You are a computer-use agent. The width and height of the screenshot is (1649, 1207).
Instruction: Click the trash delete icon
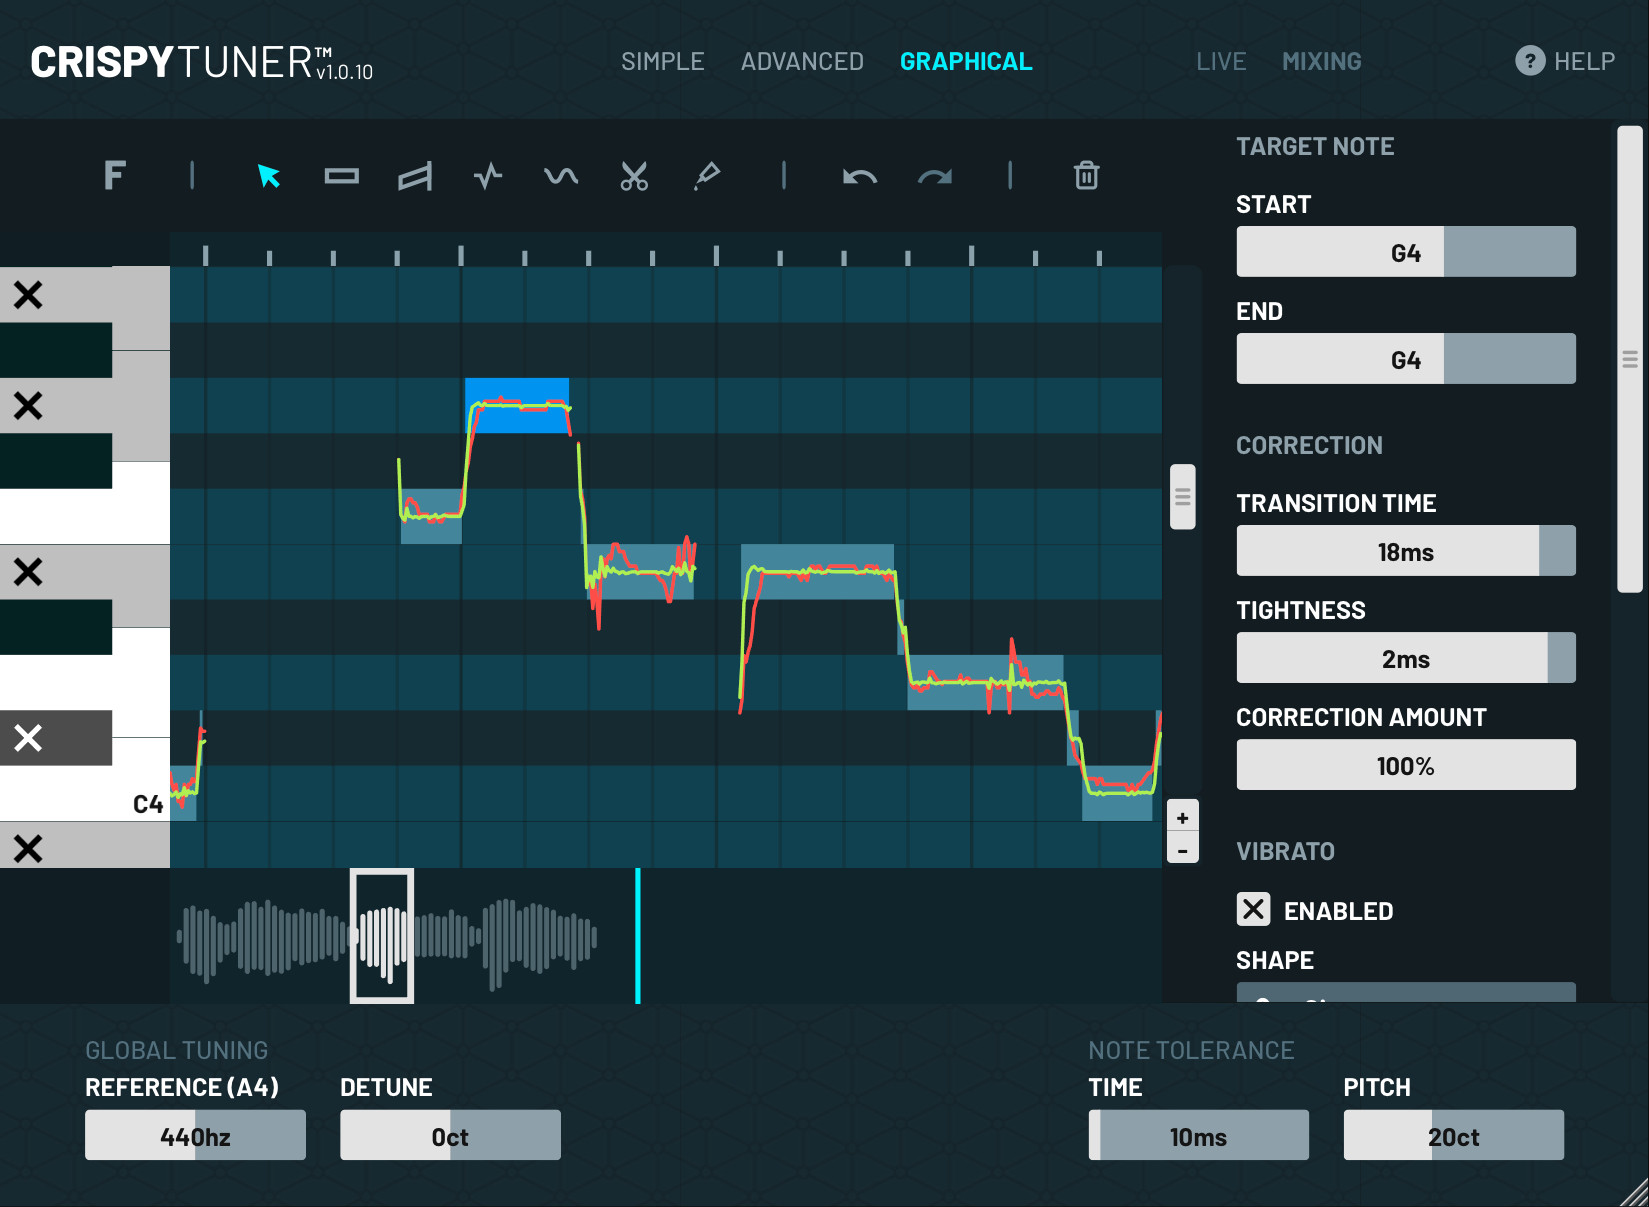[x=1086, y=176]
